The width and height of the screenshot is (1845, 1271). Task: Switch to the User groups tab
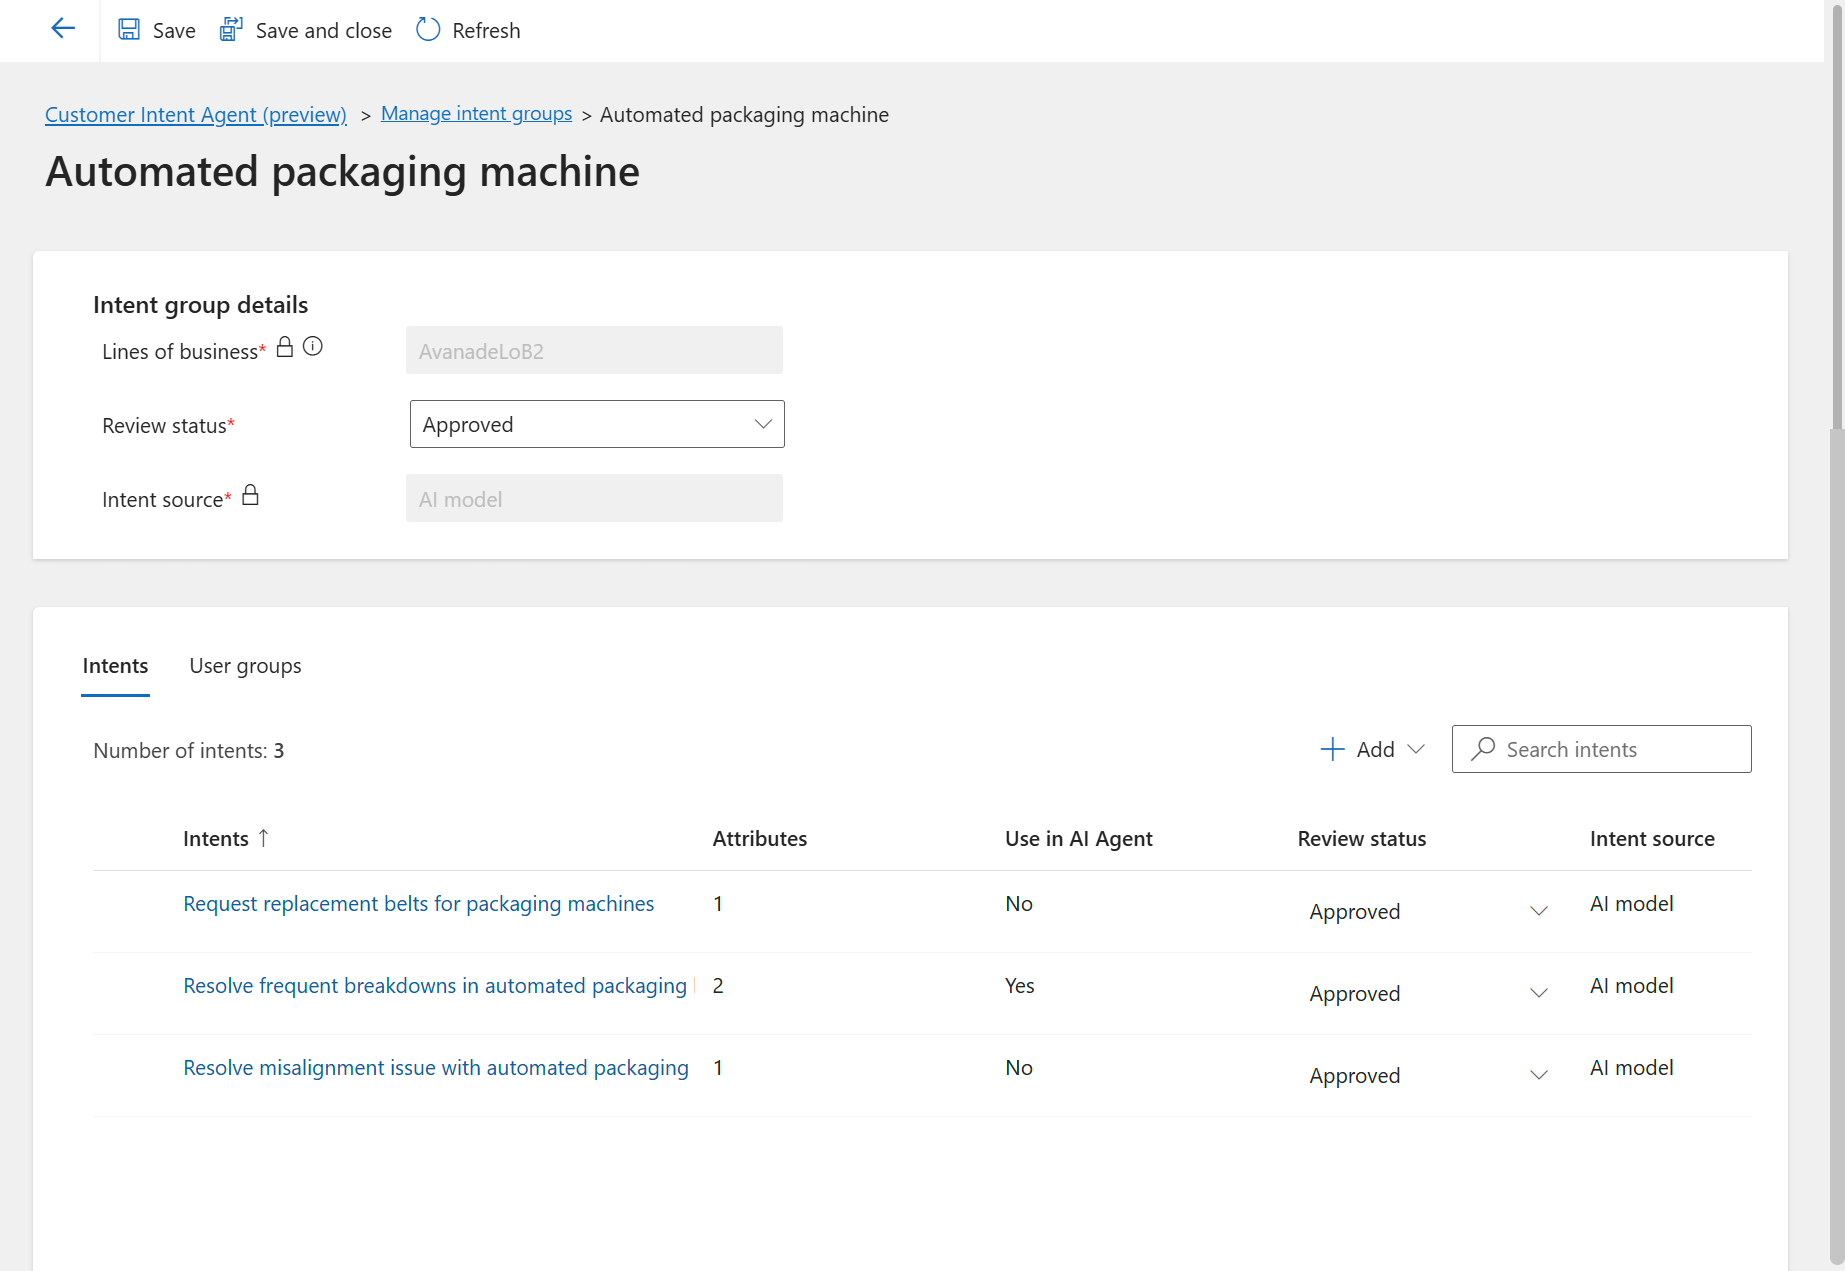(x=245, y=666)
